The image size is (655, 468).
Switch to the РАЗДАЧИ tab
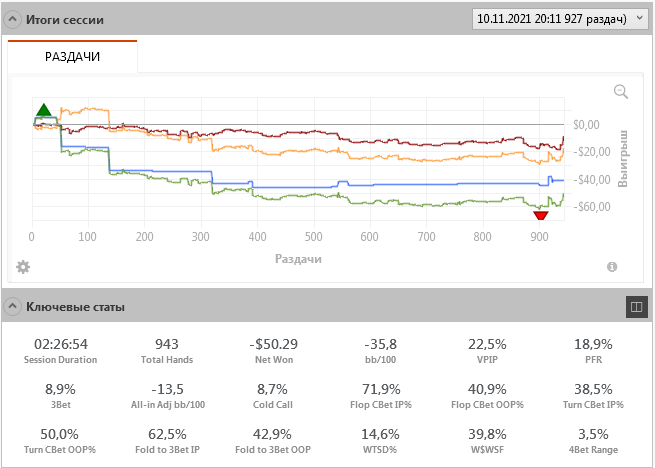[x=72, y=57]
